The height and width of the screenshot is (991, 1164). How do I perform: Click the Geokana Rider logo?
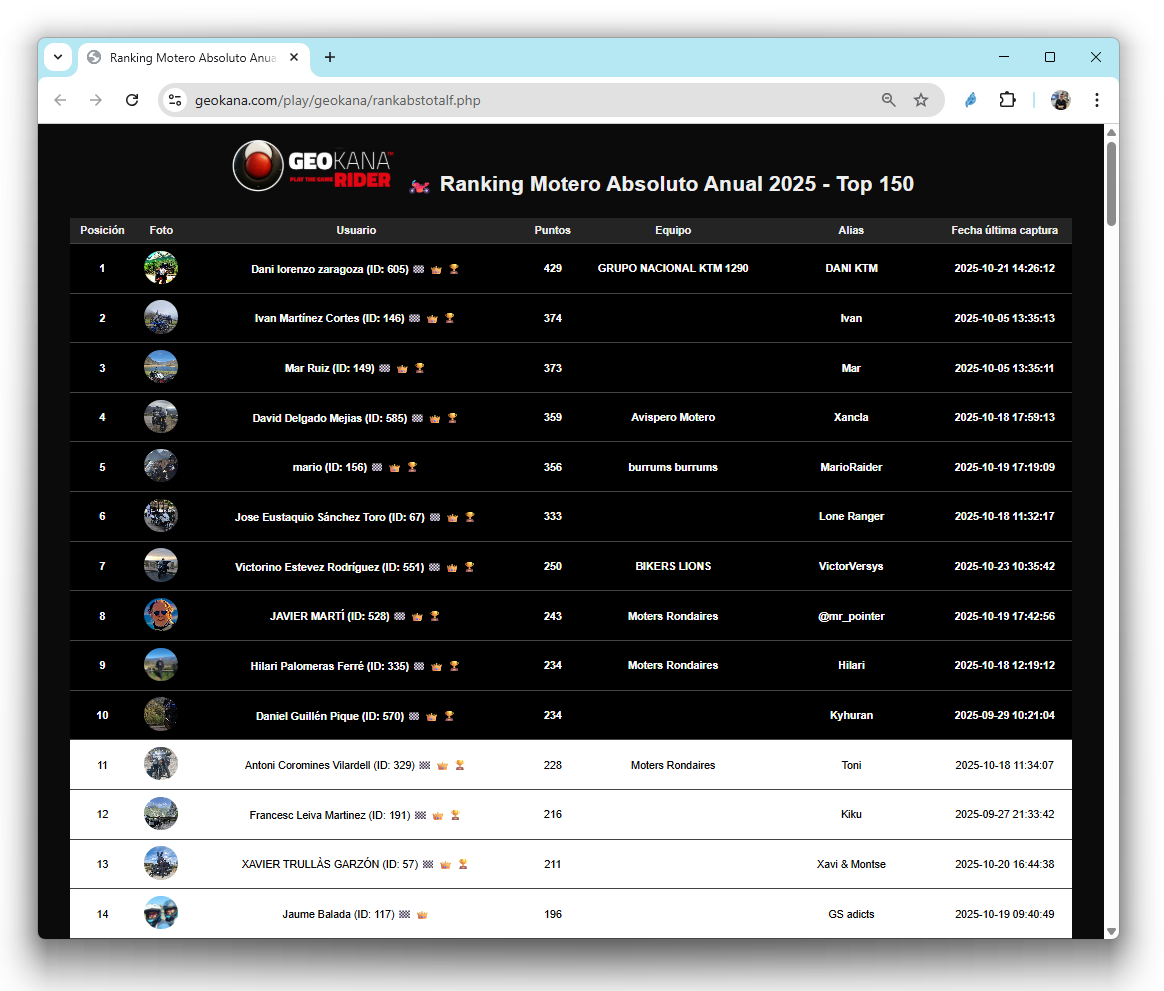(313, 167)
